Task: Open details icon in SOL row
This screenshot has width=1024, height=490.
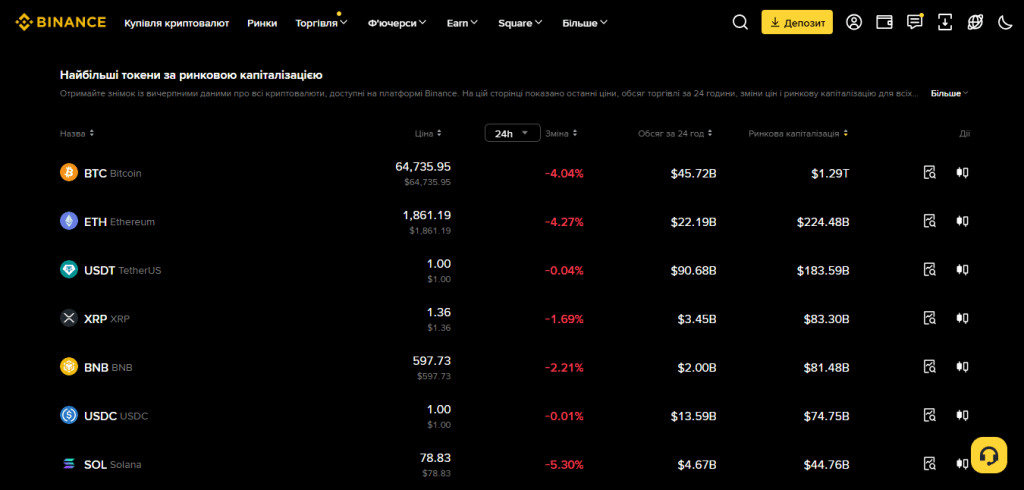Action: [930, 464]
